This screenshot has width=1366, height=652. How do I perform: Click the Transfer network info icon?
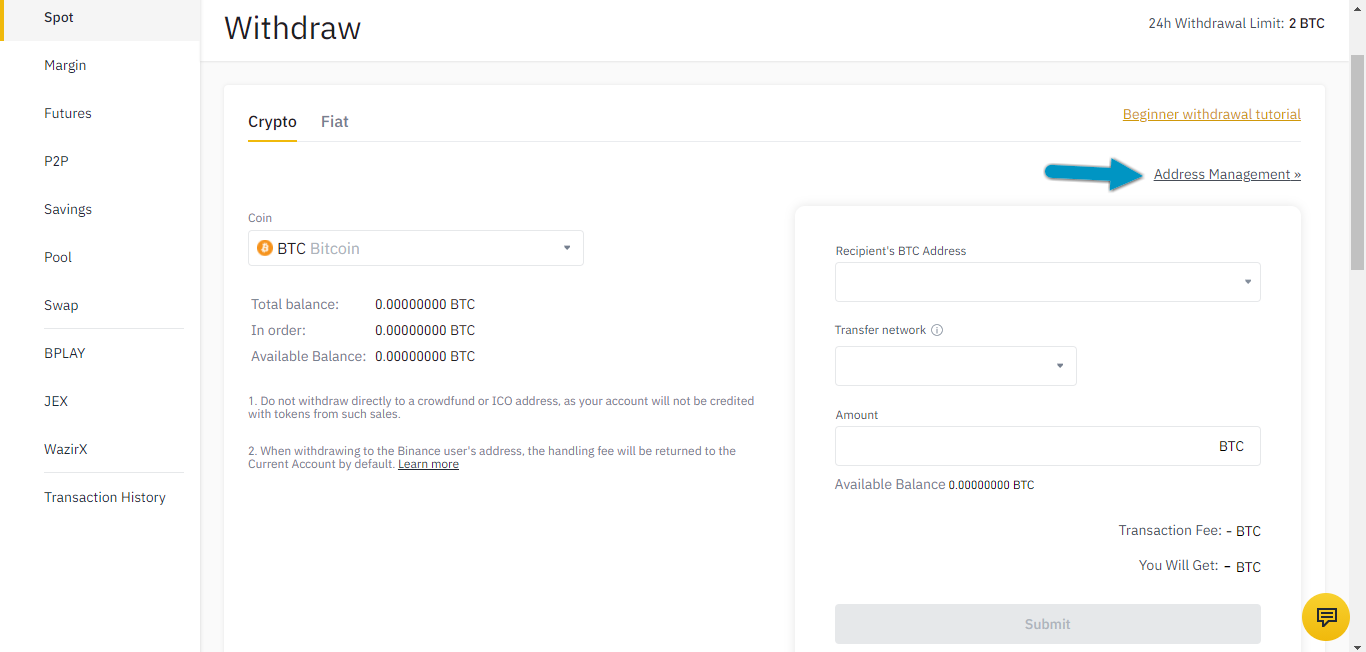(937, 330)
